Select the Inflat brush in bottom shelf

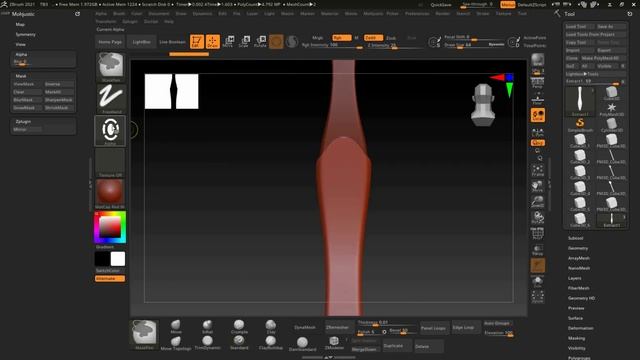(x=207, y=327)
